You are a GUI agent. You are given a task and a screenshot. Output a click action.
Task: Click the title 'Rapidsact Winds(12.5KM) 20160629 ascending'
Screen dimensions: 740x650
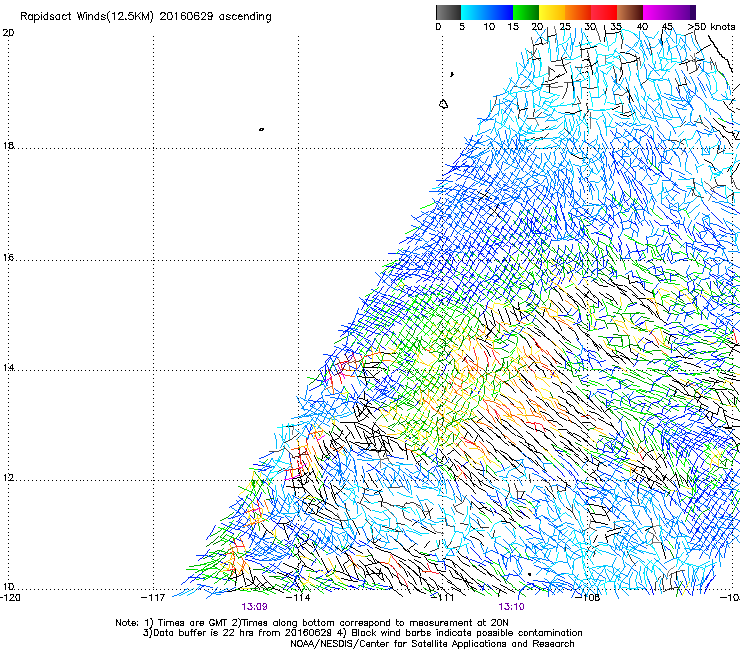coord(146,17)
